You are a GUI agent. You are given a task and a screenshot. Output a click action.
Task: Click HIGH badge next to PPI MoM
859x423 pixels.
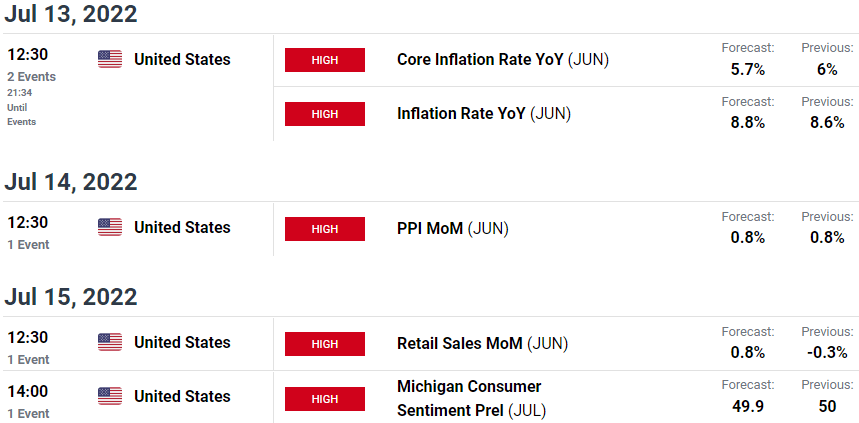(x=325, y=228)
